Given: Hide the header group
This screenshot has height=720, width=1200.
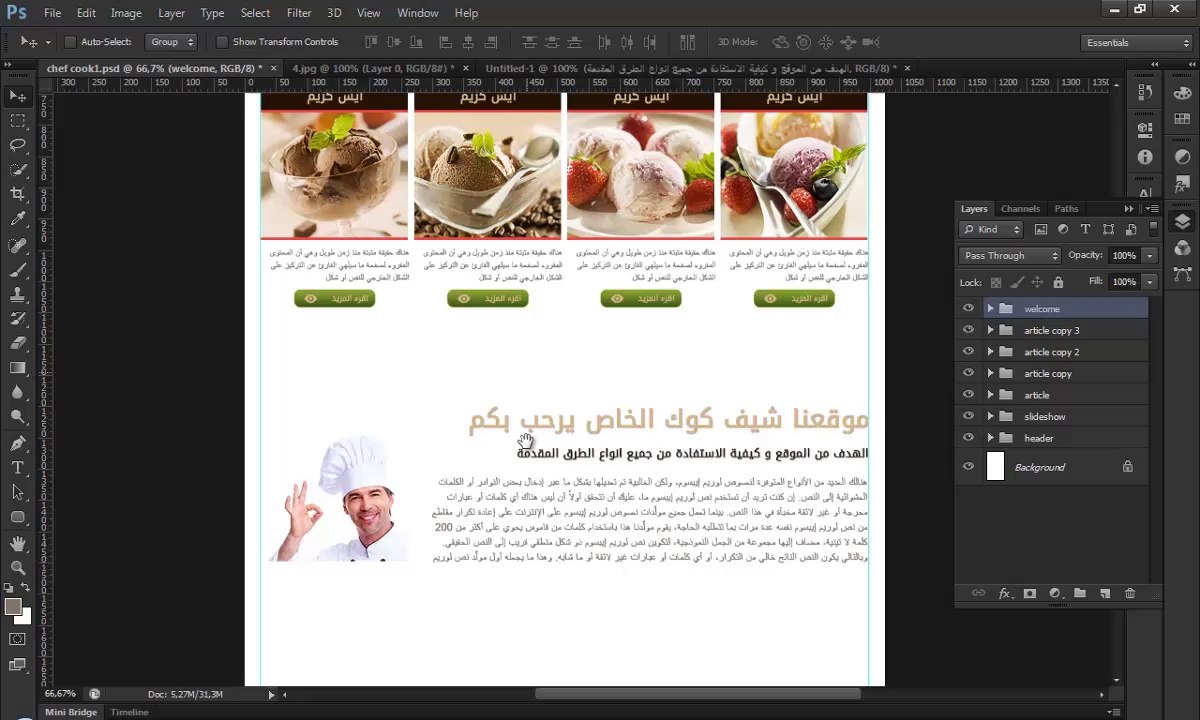Looking at the screenshot, I should pos(968,438).
